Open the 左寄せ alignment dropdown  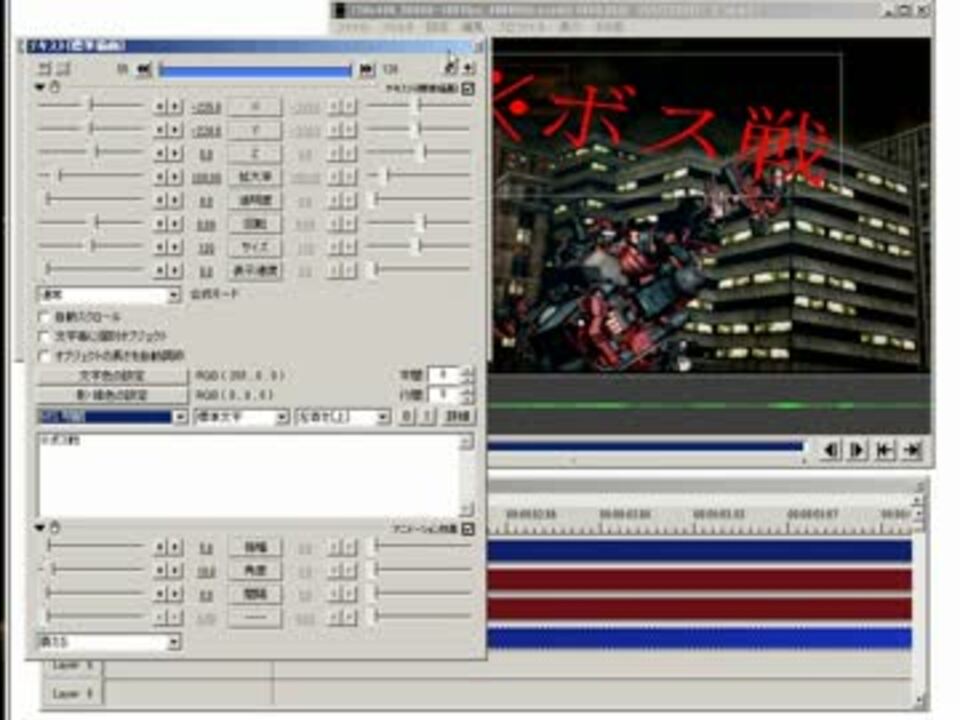pos(342,417)
